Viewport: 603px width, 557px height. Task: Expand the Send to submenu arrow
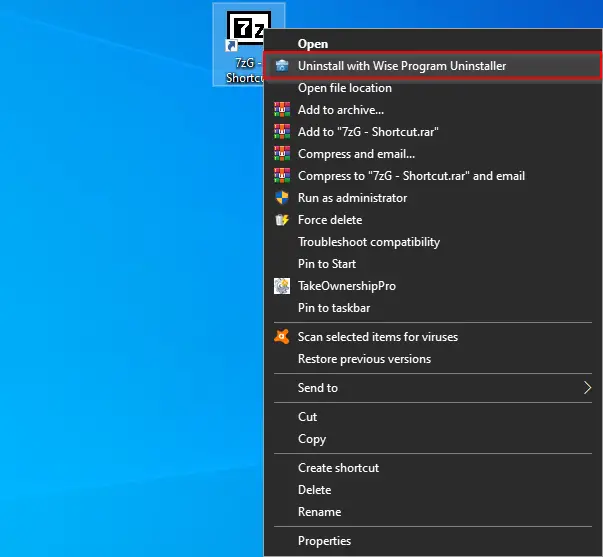point(587,388)
